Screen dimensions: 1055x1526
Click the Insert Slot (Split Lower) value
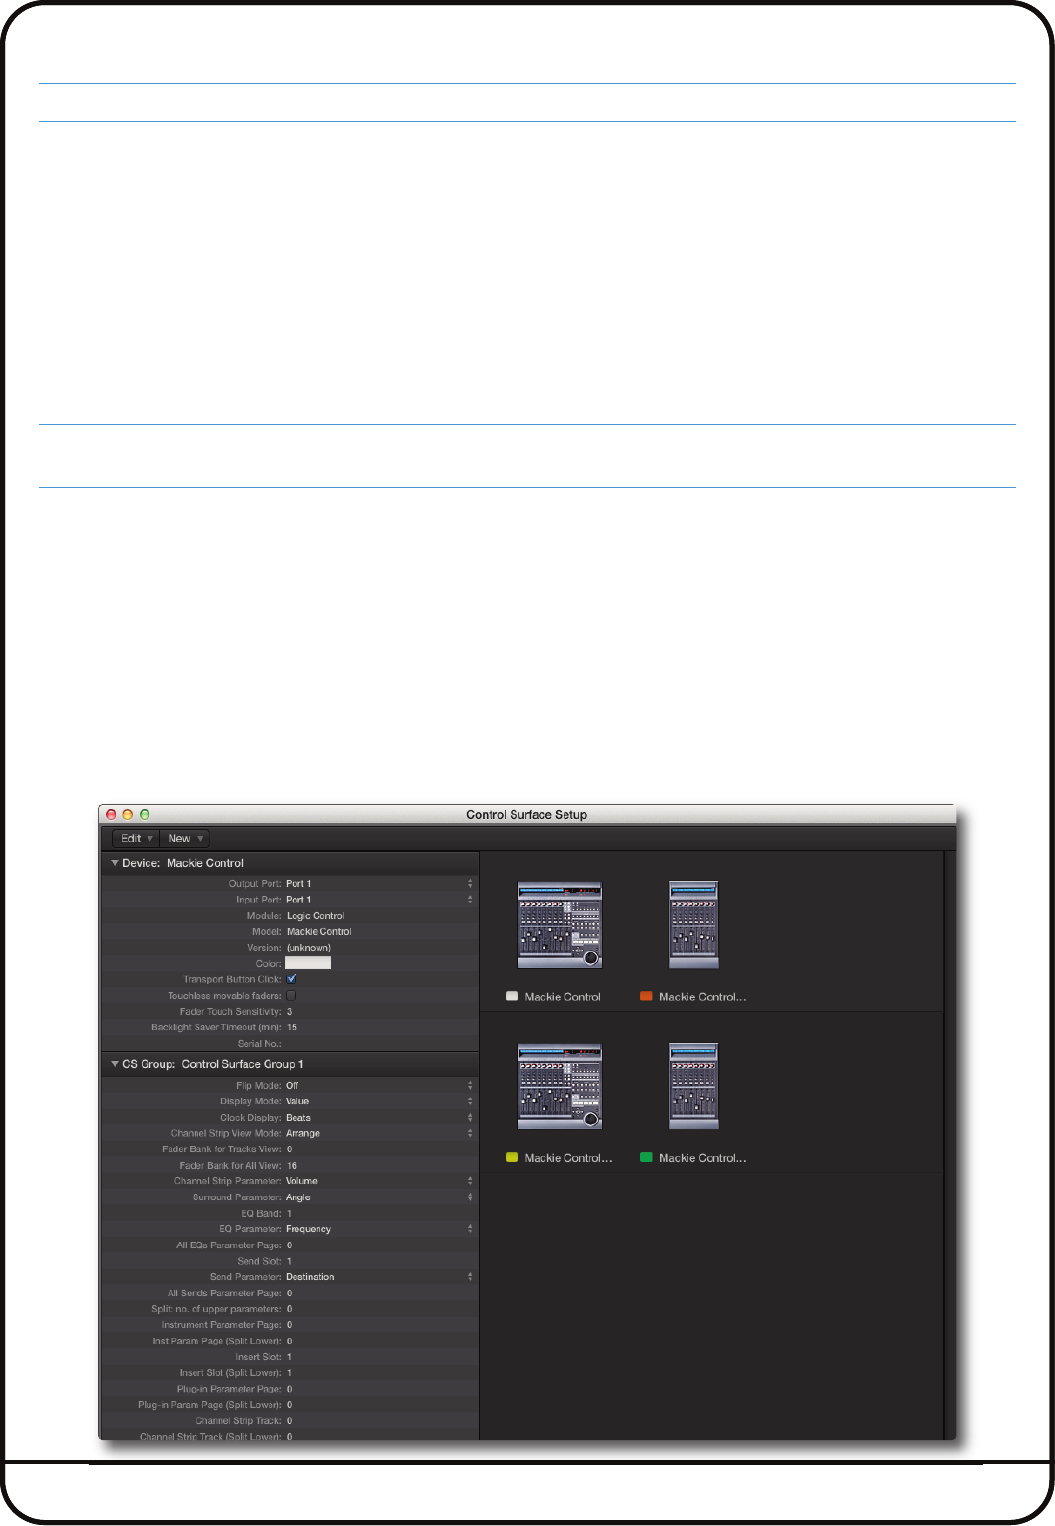[x=289, y=1373]
